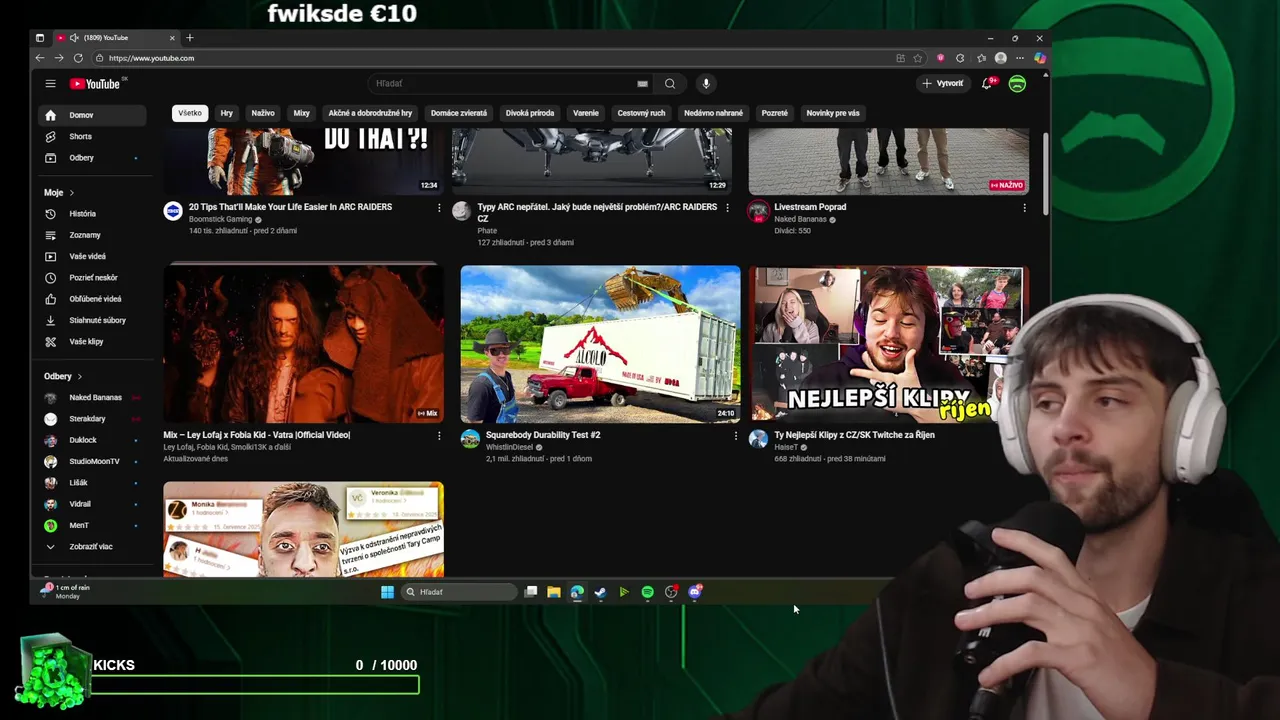This screenshot has height=720, width=1280.
Task: Open Steam from the taskbar
Action: [600, 592]
